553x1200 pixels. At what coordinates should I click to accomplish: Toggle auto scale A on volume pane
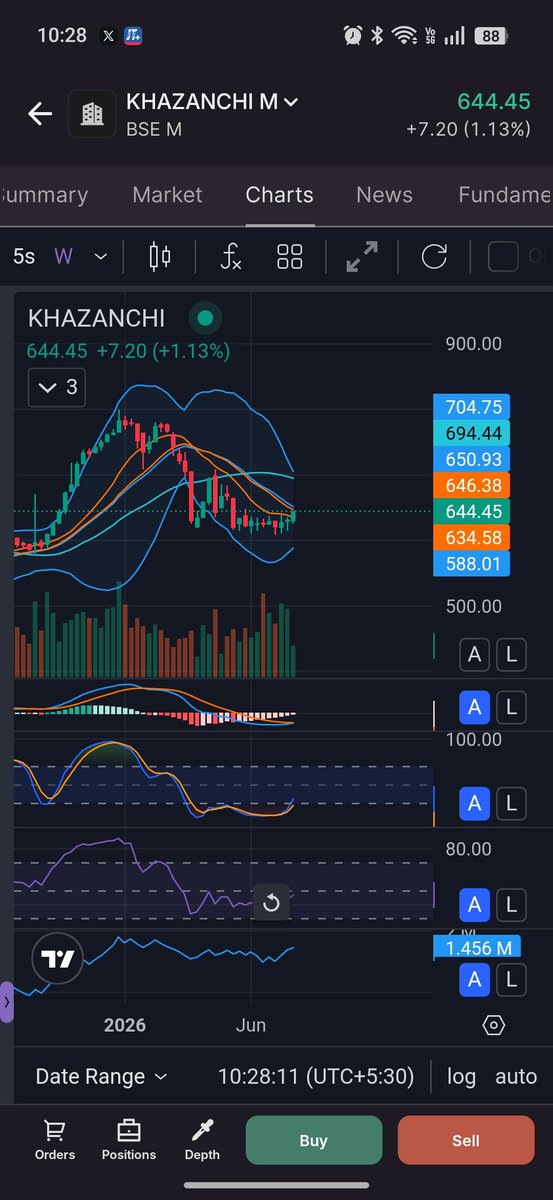(474, 655)
